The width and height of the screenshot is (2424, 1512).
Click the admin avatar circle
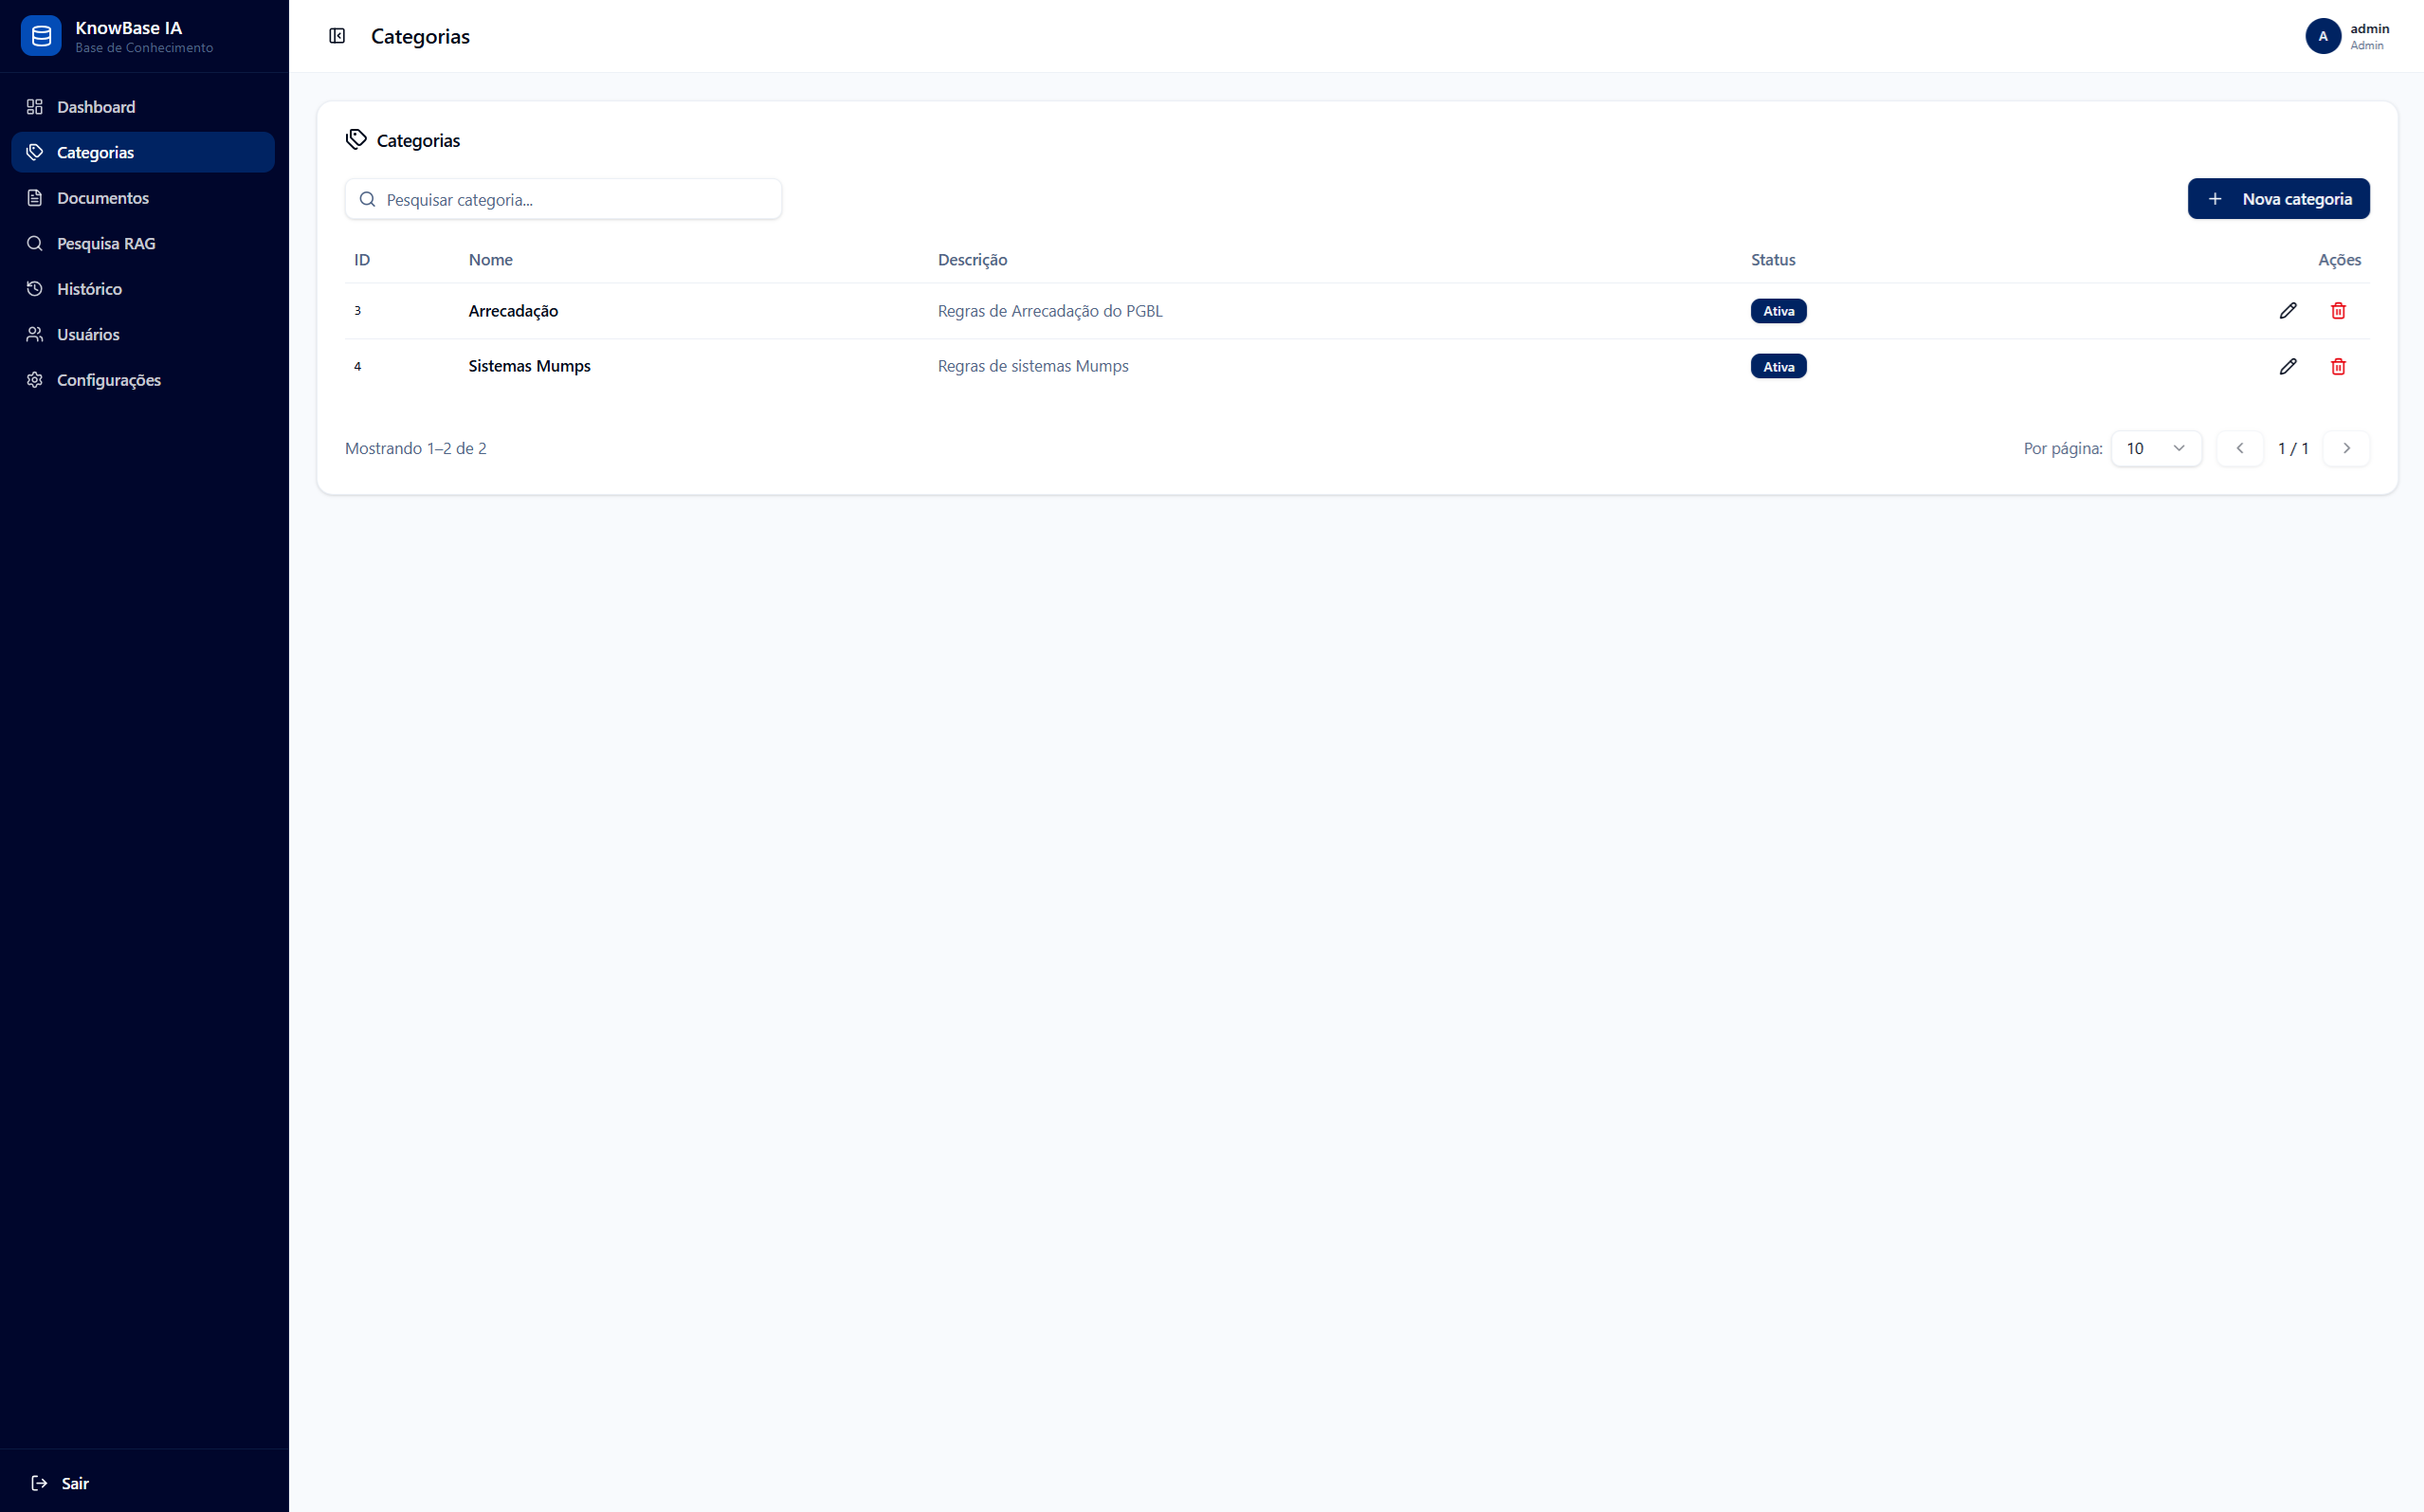[2323, 36]
